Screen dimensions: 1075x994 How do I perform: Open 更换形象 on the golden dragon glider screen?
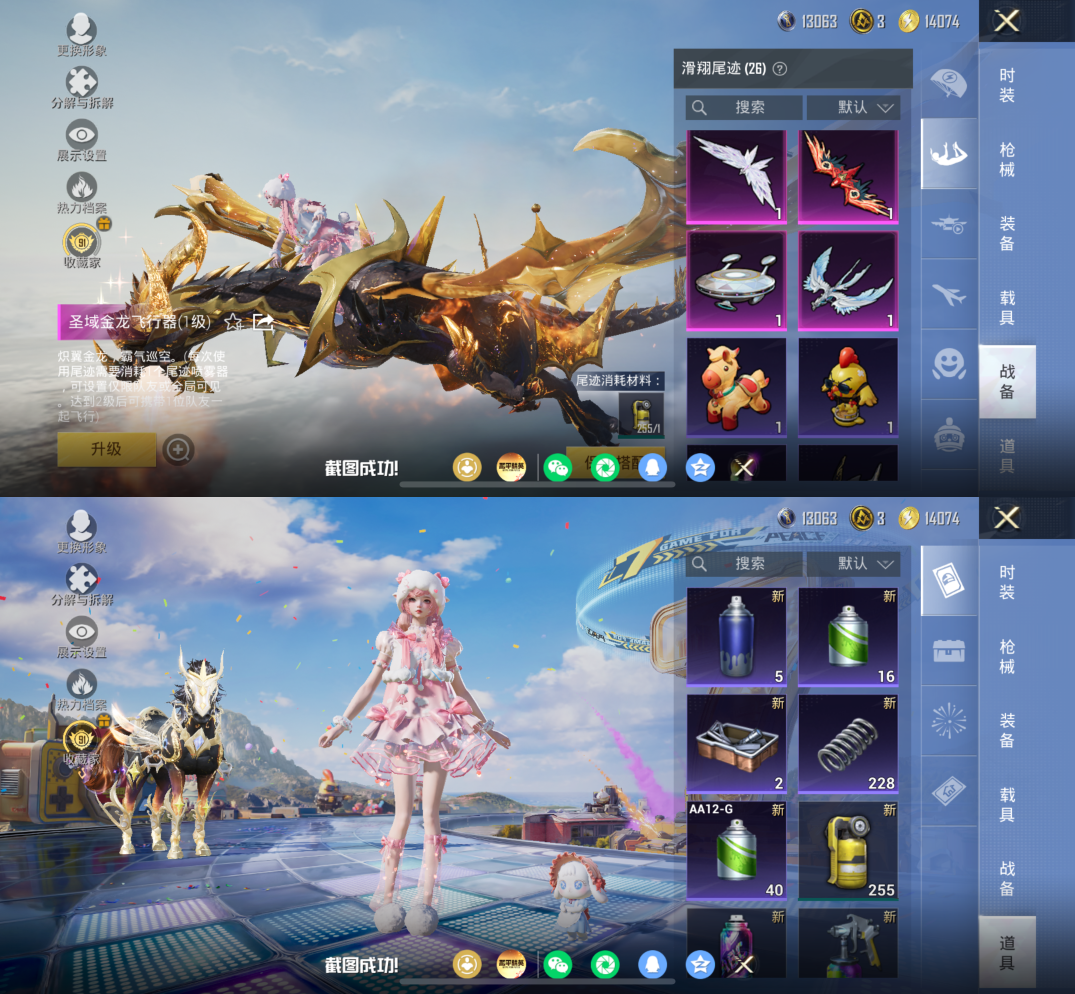[82, 35]
